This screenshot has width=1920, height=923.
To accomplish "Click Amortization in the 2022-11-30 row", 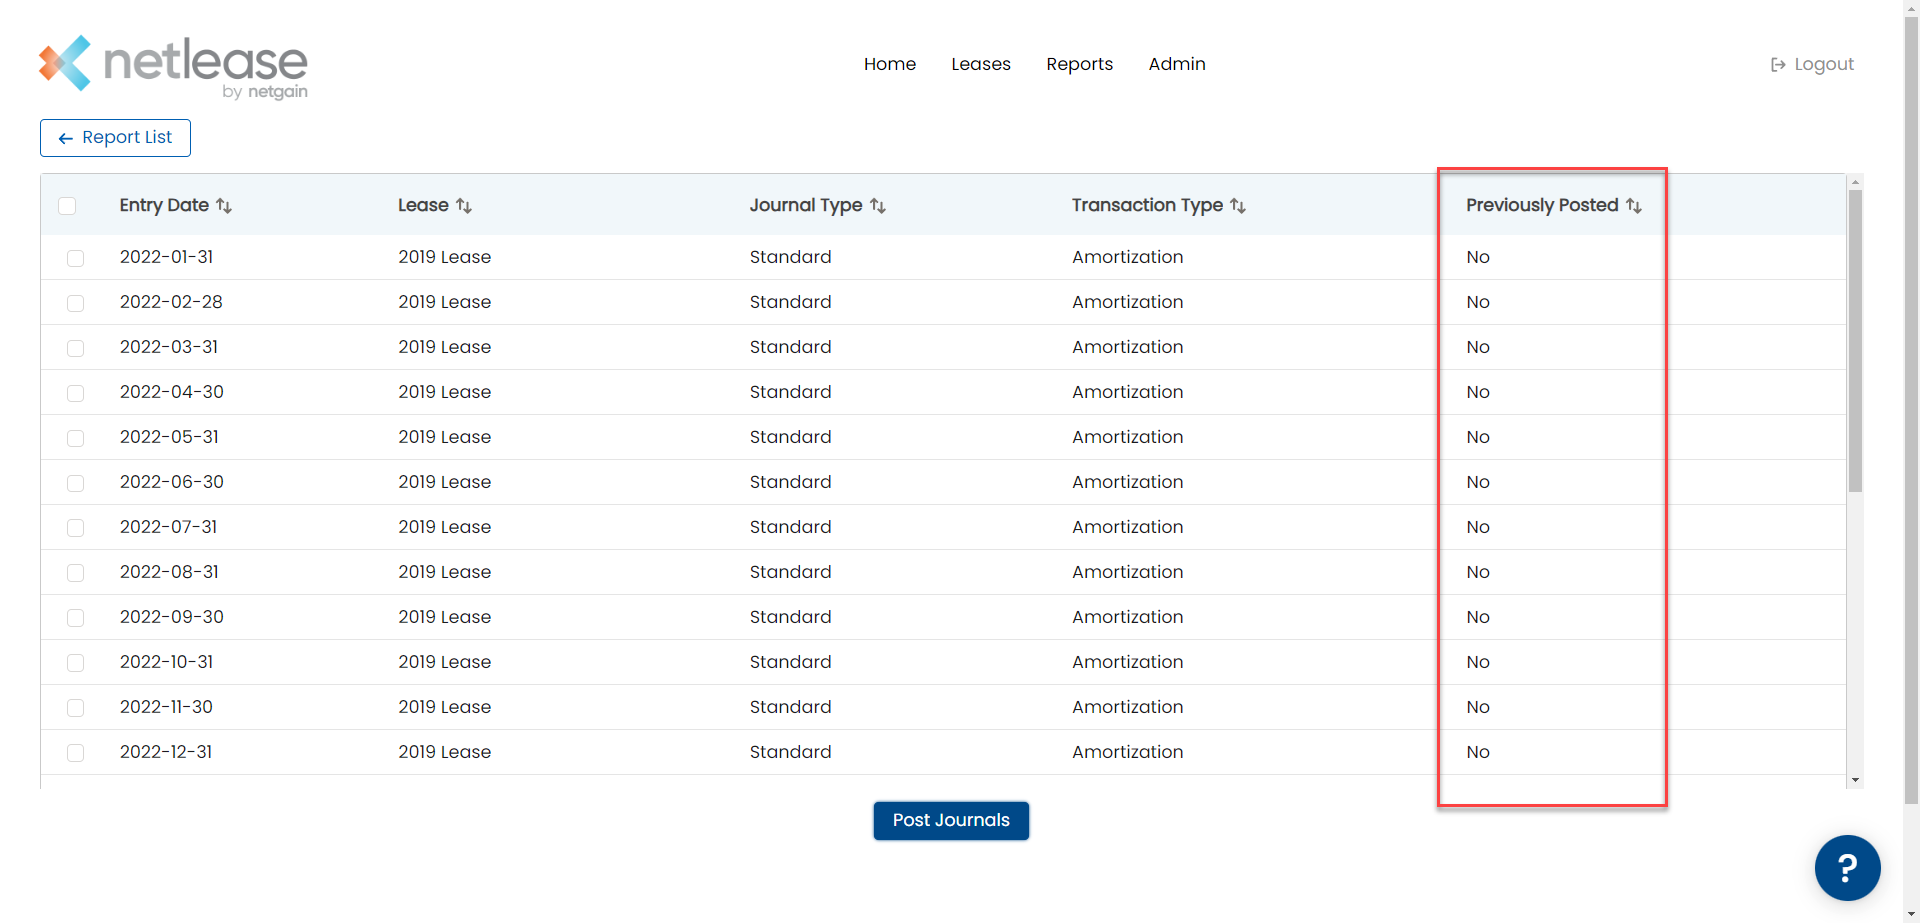I will 1127,707.
